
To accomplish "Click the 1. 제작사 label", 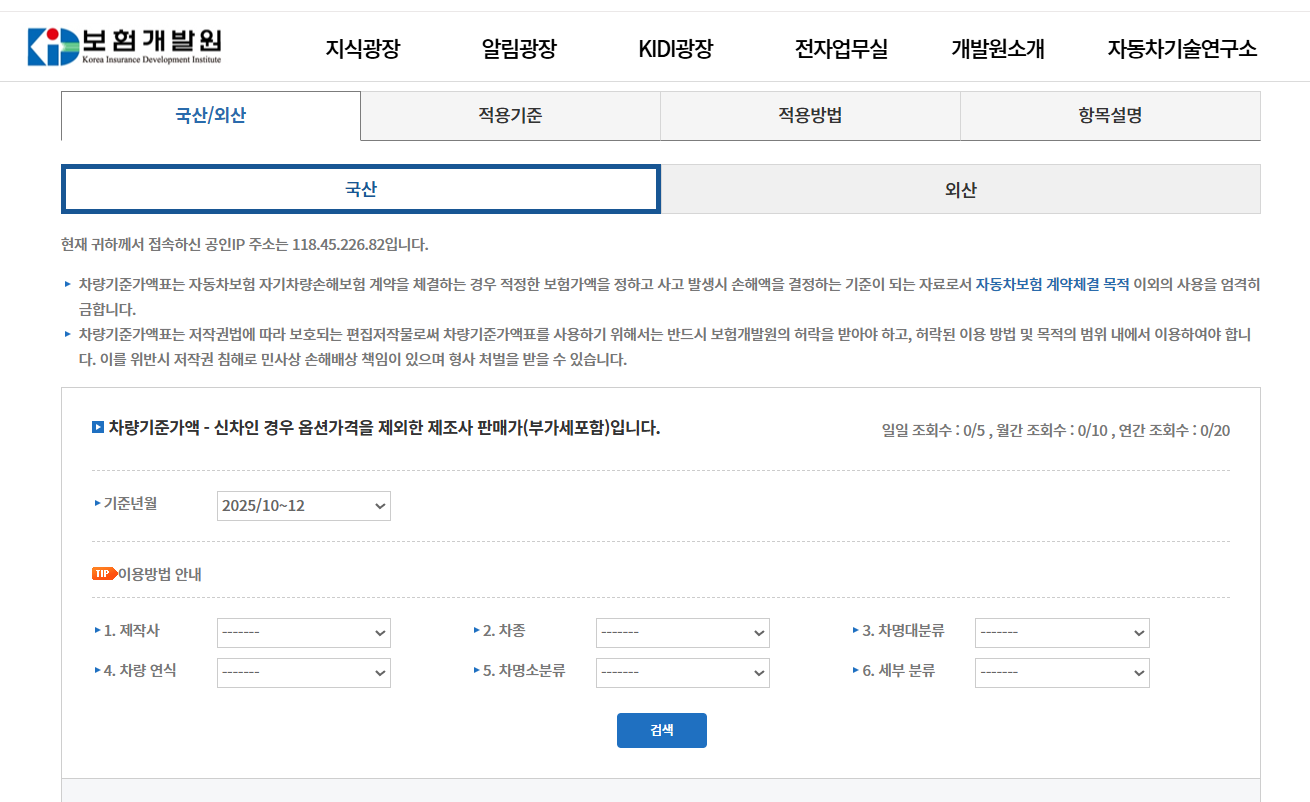I will (131, 630).
